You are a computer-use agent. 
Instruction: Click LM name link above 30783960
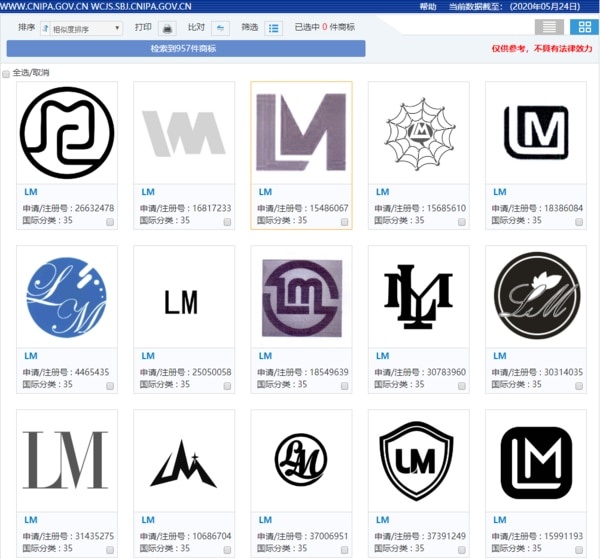(383, 356)
